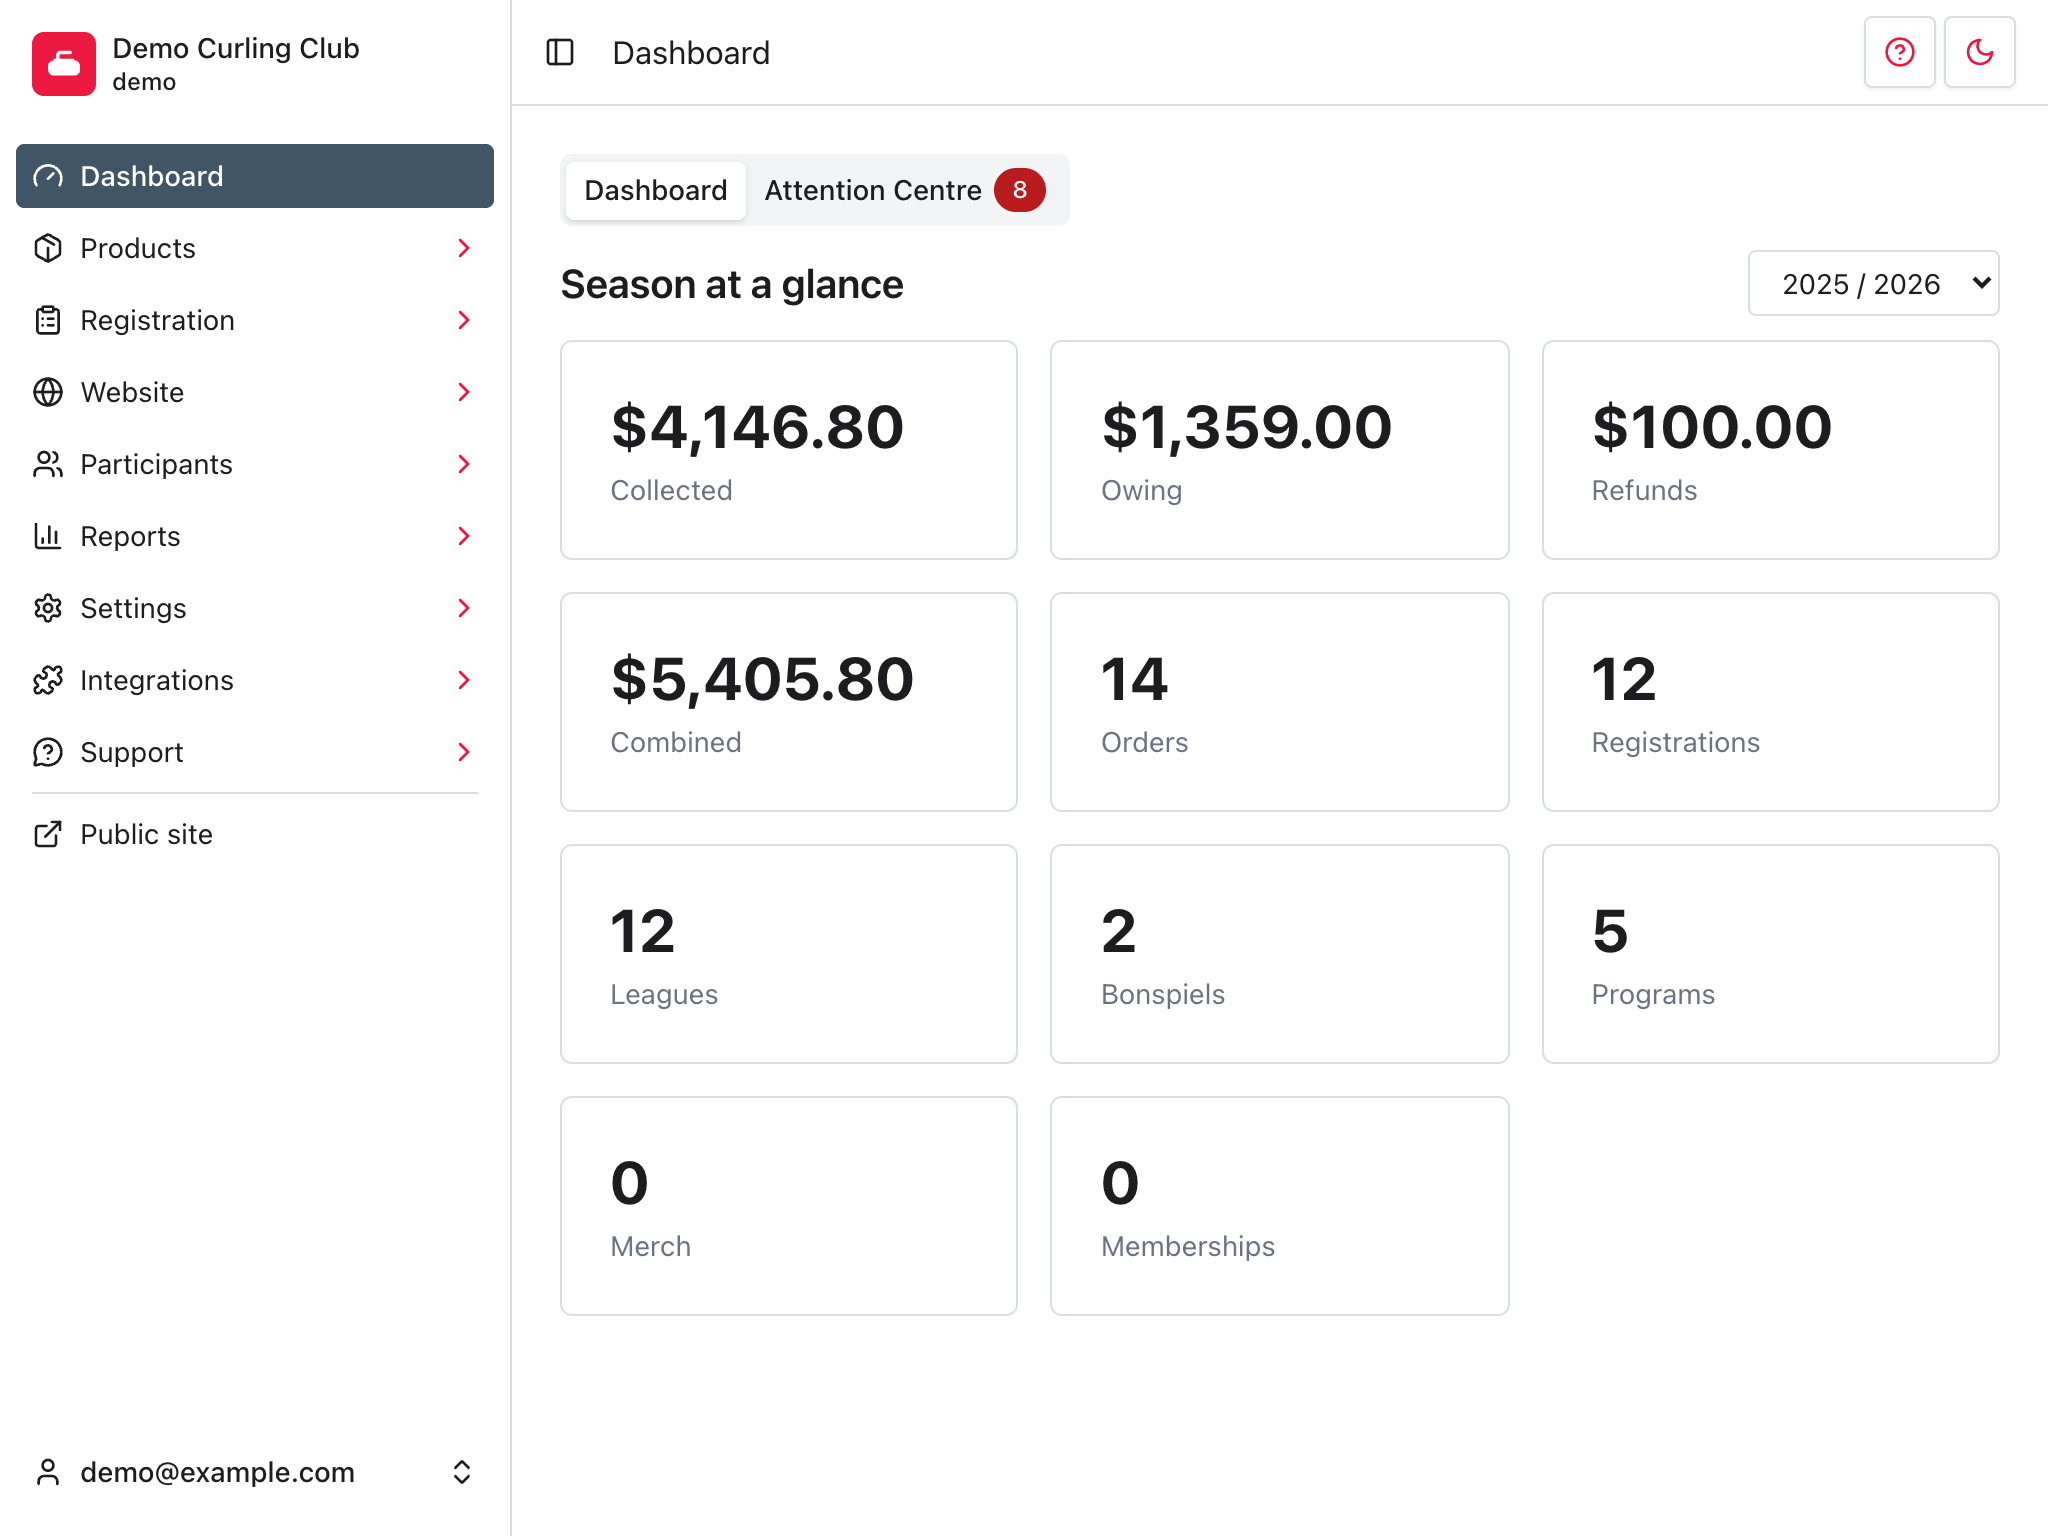Click the 2 Bonspiels card
The image size is (2048, 1536).
tap(1279, 954)
